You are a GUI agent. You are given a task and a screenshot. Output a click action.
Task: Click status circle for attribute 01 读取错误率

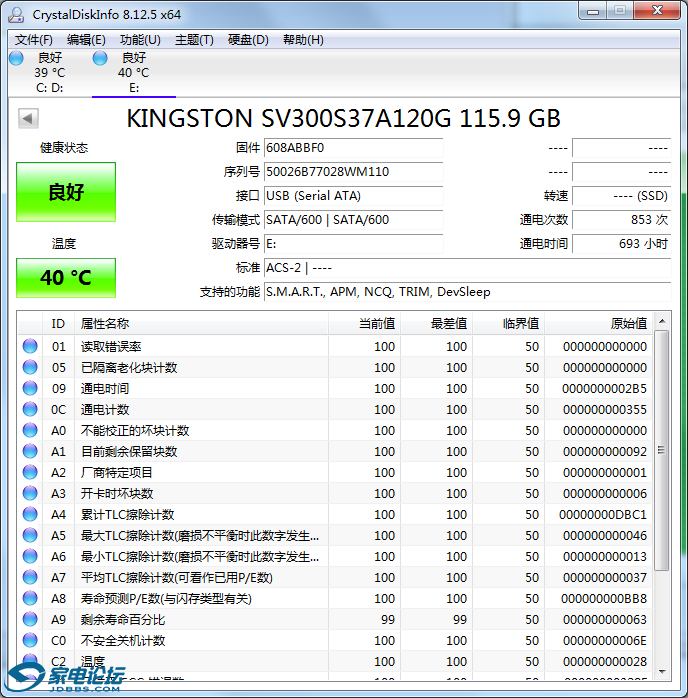[30, 346]
